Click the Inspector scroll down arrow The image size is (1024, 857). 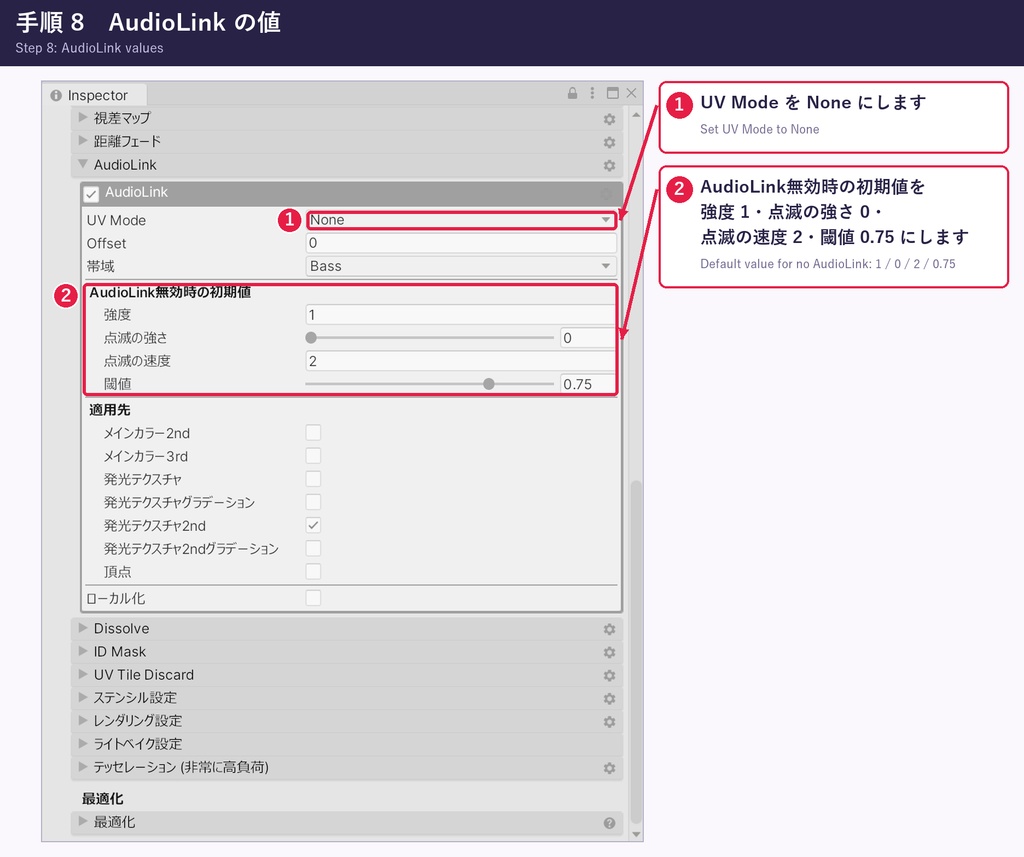(636, 835)
